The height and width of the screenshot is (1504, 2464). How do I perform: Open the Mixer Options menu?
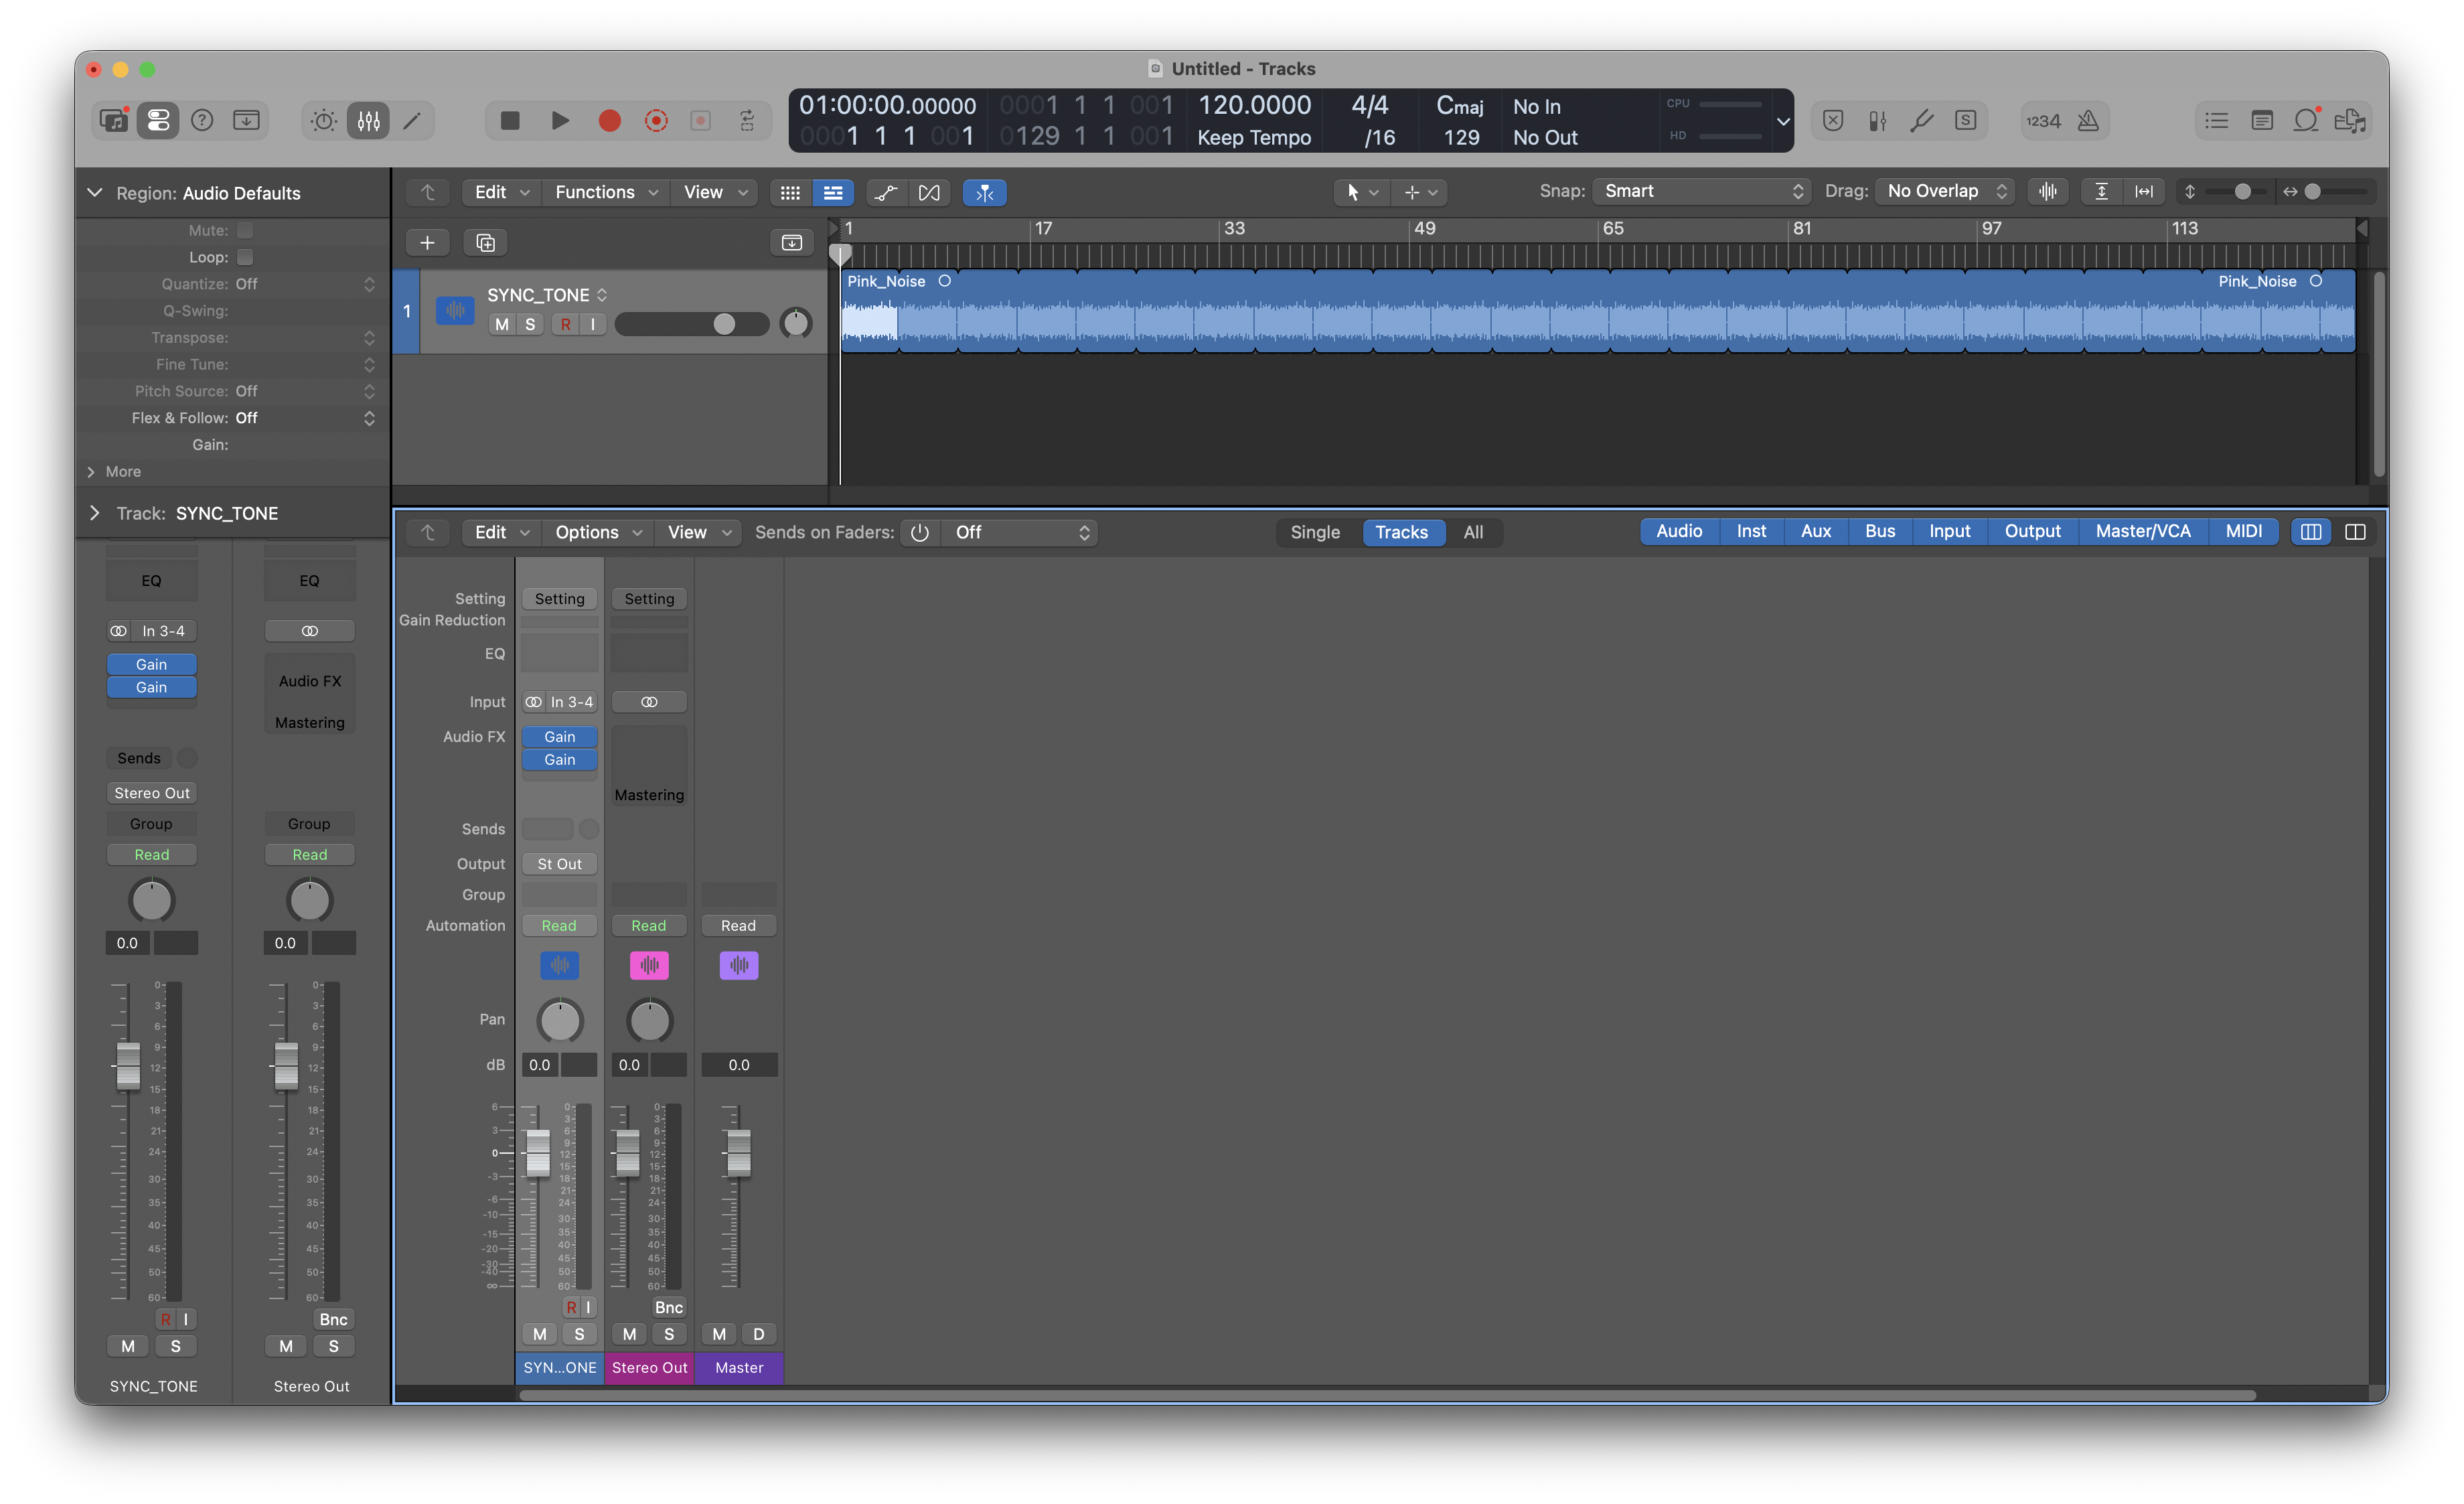click(x=597, y=532)
